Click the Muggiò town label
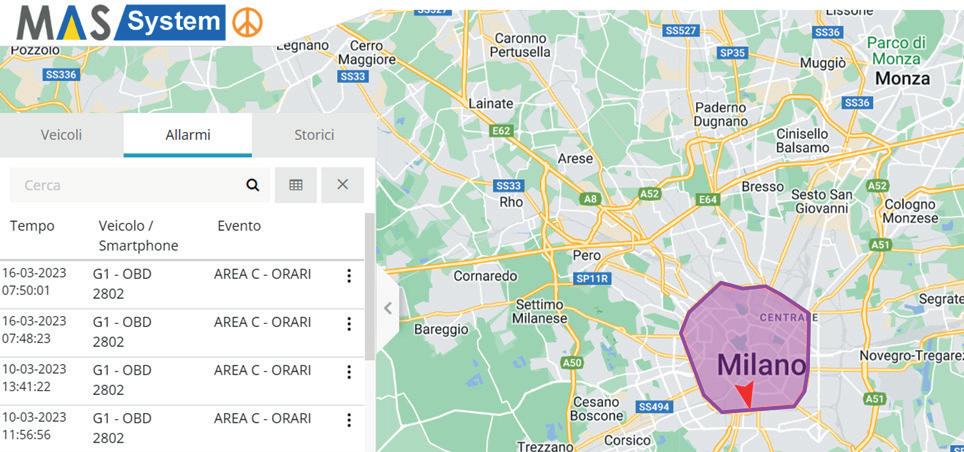 click(823, 63)
